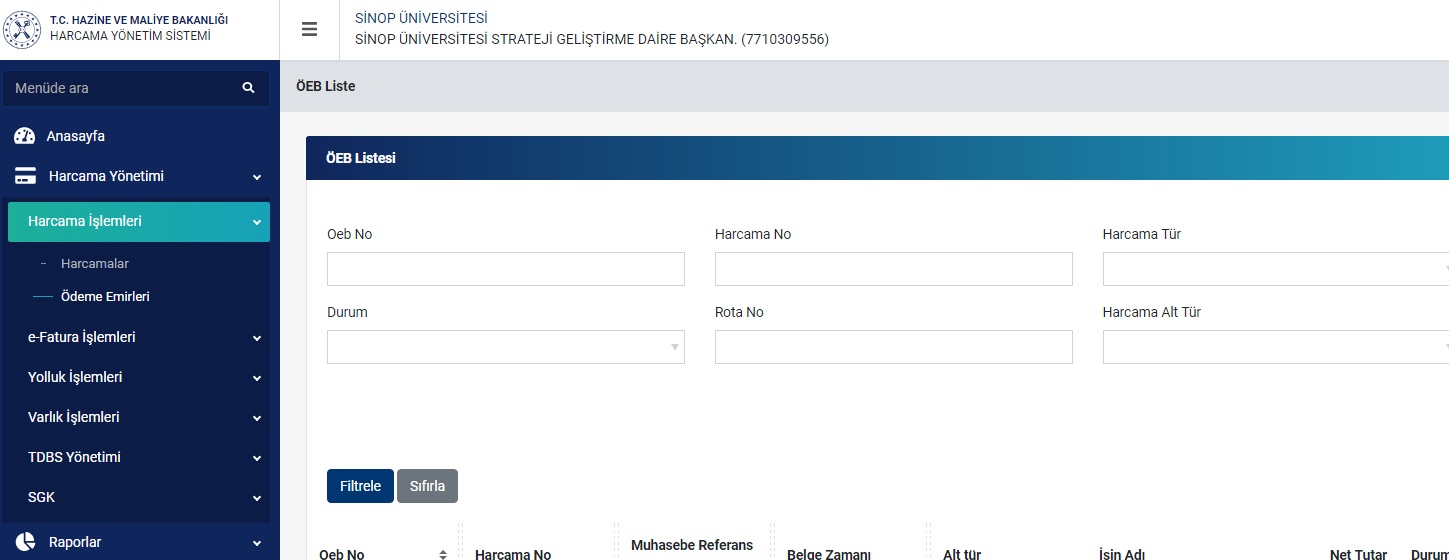
Task: Click the Belge Zamanı column header
Action: point(829,554)
